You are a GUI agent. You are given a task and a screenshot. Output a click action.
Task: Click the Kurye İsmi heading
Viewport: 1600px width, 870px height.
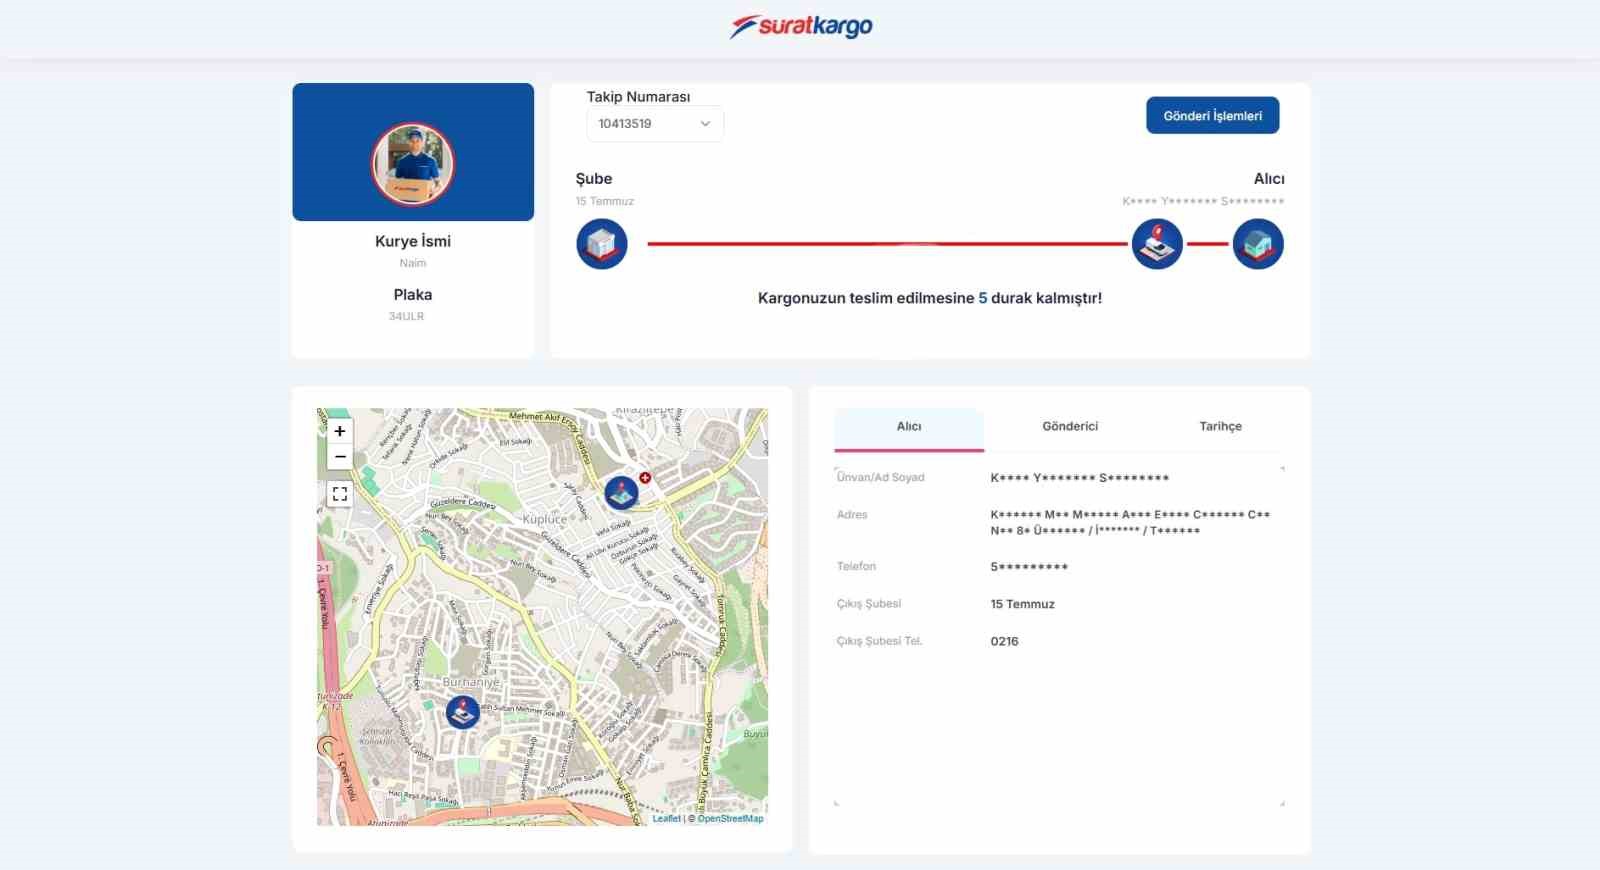[413, 241]
